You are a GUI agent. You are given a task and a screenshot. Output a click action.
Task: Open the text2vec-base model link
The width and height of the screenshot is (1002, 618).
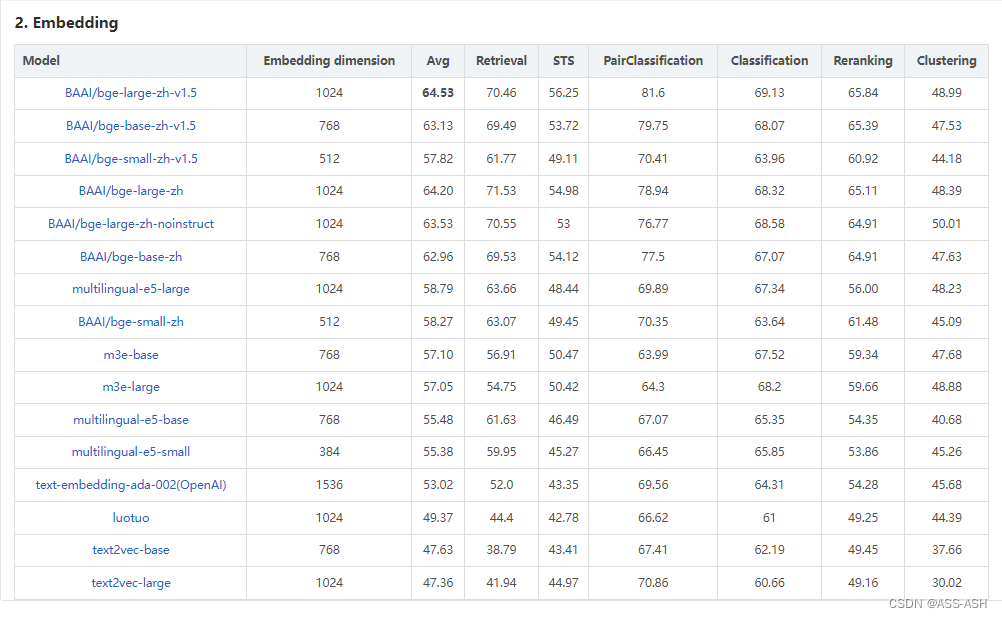pyautogui.click(x=130, y=550)
